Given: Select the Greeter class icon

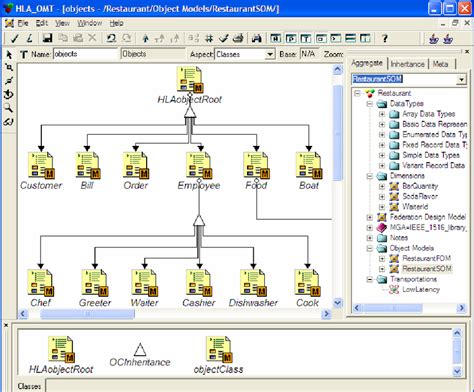Looking at the screenshot, I should coord(95,283).
